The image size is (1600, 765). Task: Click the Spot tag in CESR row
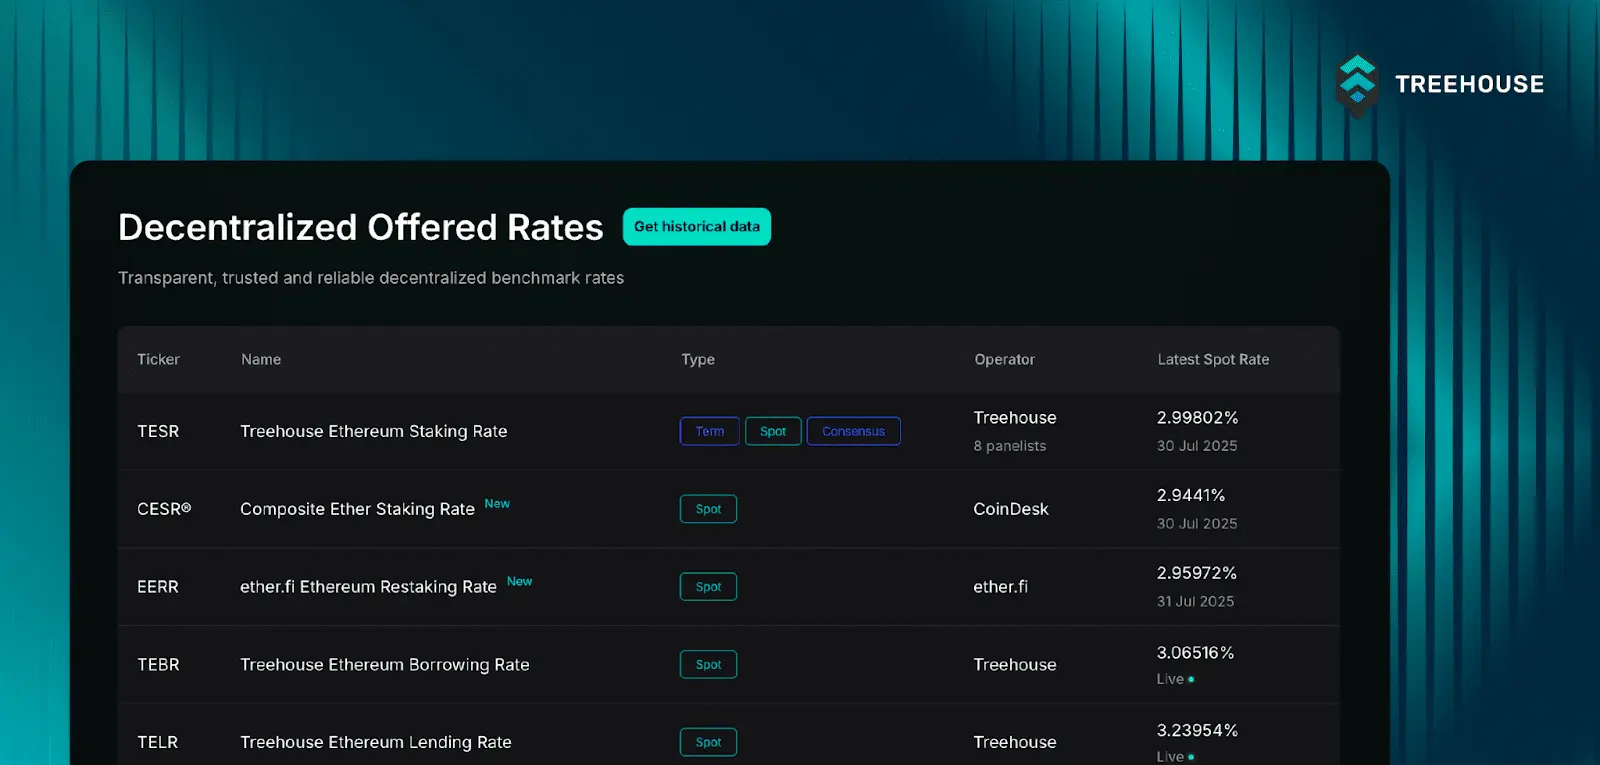[x=708, y=509]
